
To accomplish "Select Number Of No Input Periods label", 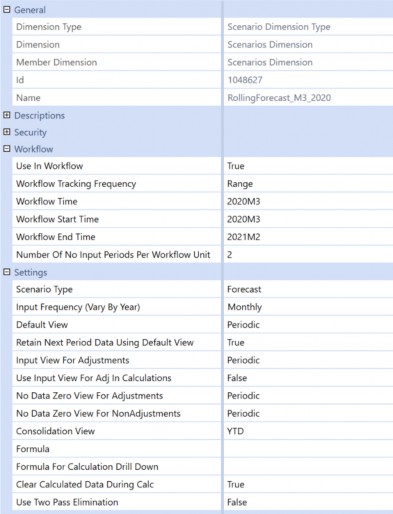I will point(113,254).
